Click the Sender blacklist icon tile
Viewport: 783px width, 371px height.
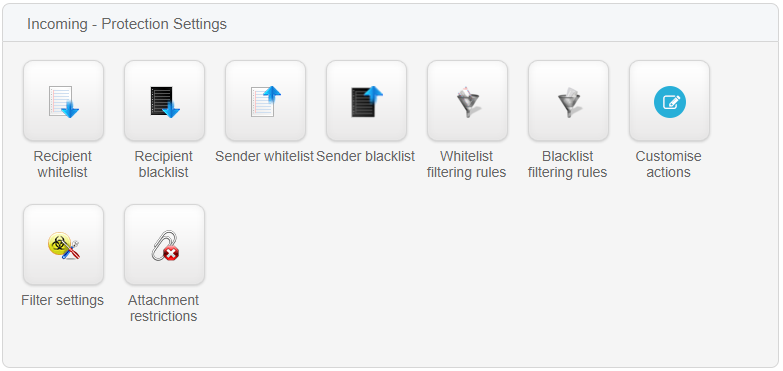(x=366, y=101)
